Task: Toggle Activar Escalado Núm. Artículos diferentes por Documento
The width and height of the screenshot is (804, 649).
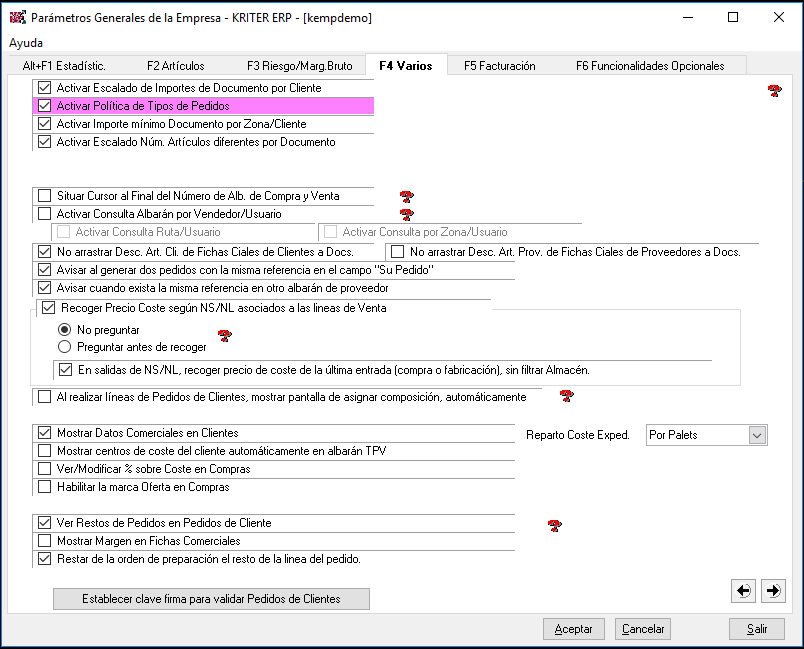Action: (45, 141)
